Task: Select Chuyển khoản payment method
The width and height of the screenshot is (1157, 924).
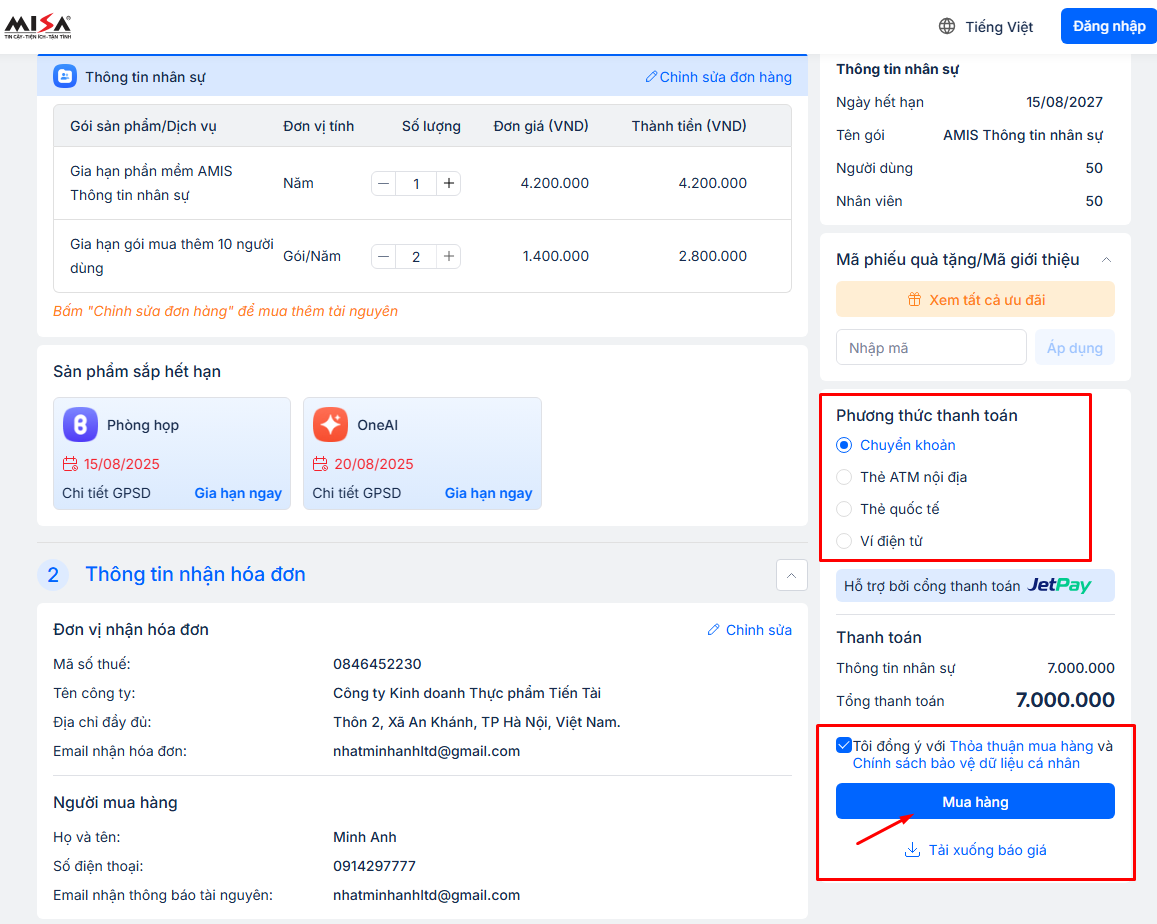Action: click(x=844, y=445)
